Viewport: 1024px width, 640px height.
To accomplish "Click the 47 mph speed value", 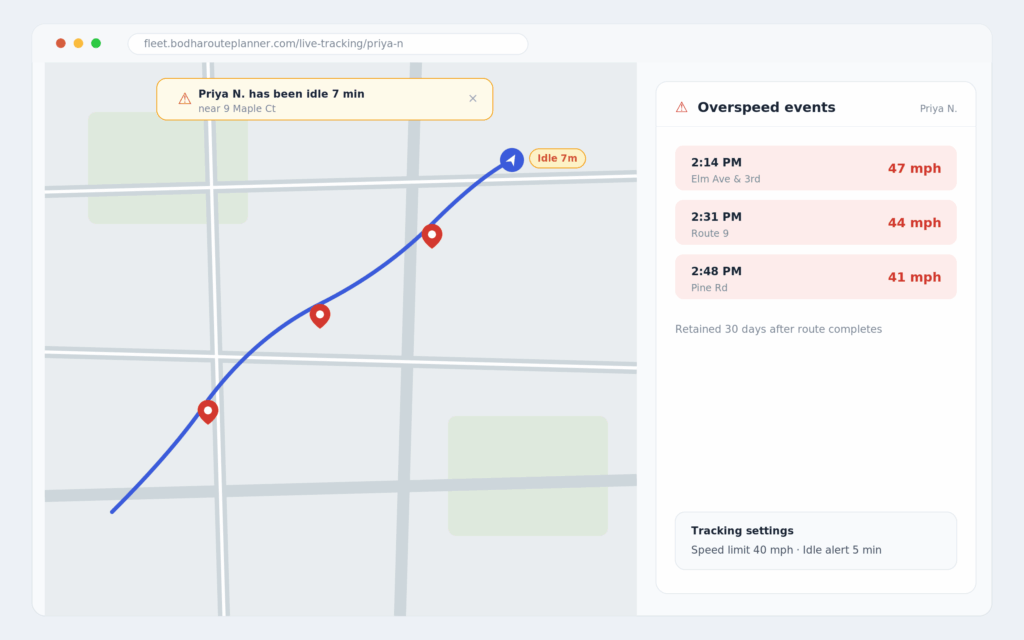I will click(914, 168).
